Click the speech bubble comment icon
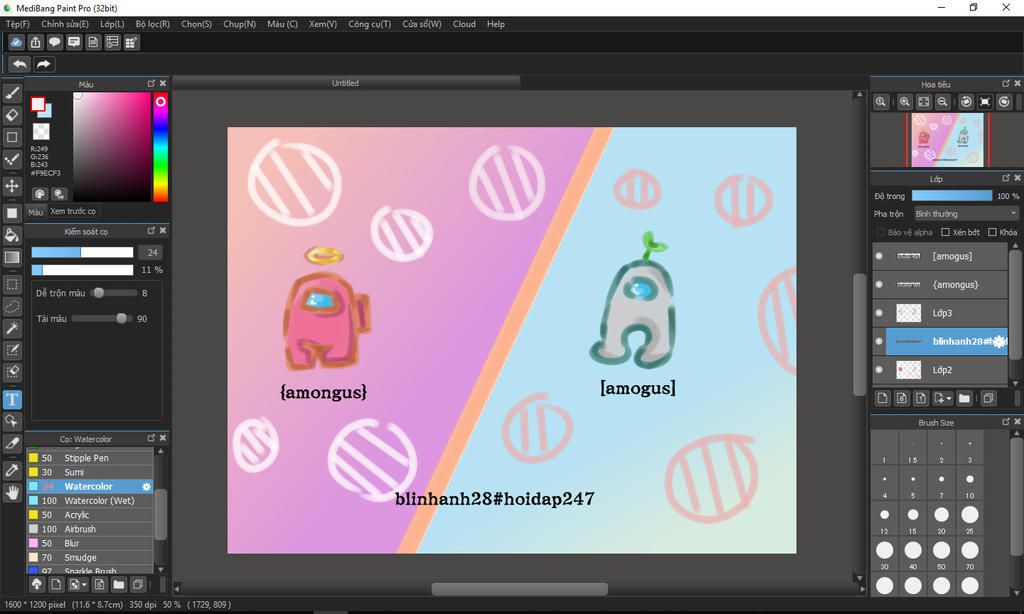The image size is (1024, 614). [55, 42]
